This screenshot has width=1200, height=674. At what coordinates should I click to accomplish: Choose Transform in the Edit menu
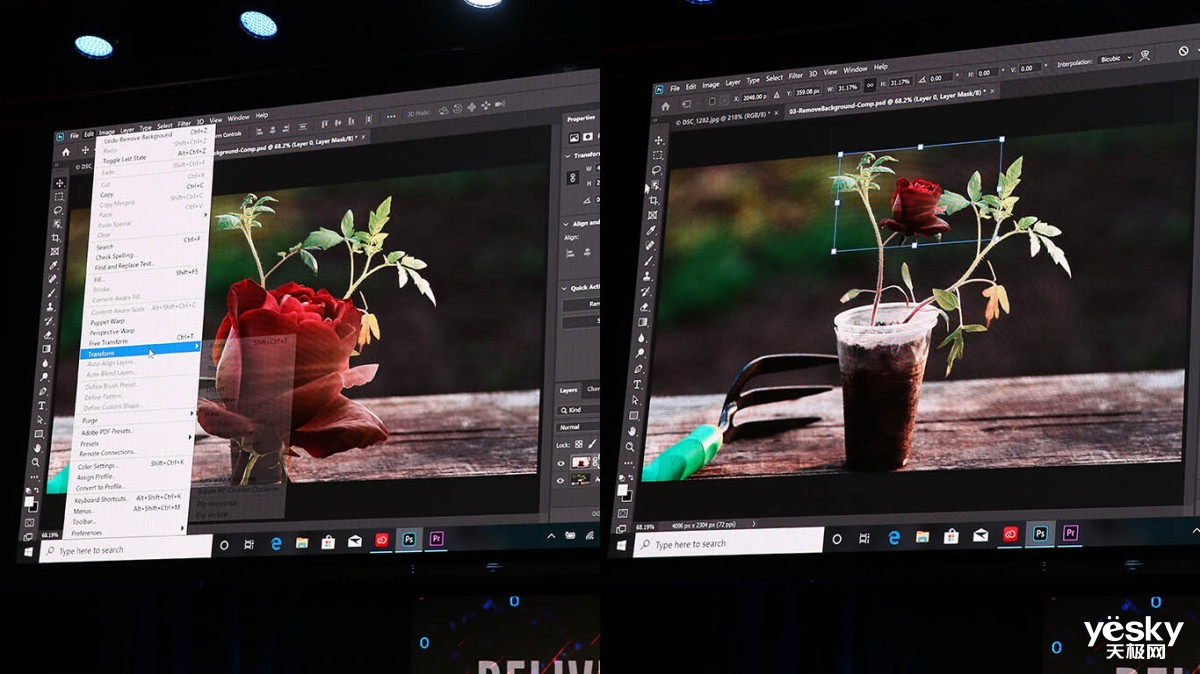(x=140, y=353)
